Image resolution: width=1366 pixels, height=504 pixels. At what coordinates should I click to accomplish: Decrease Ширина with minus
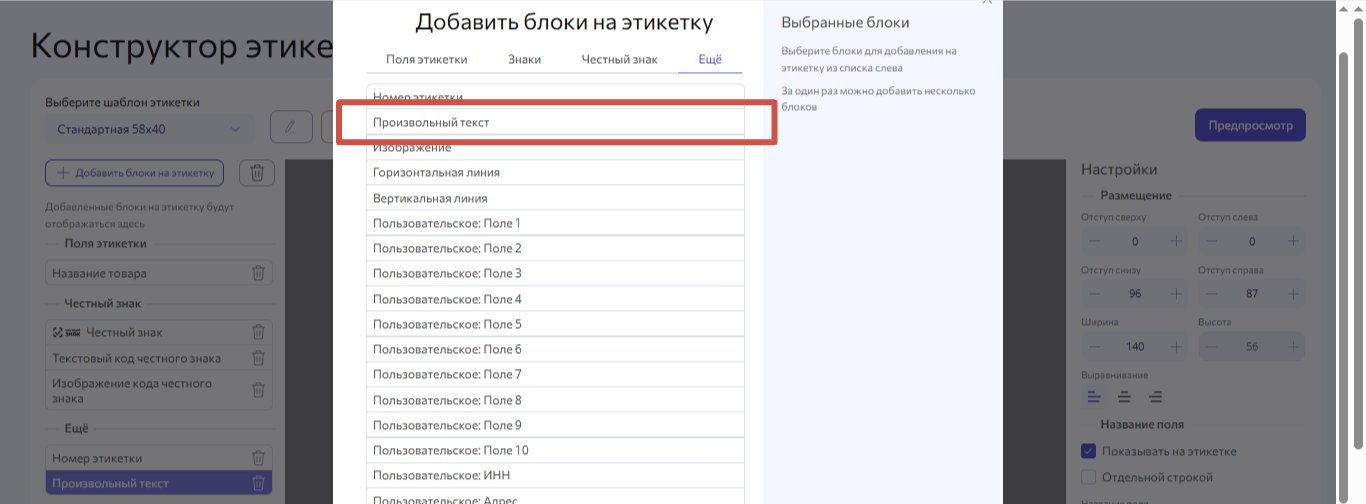tap(1094, 347)
